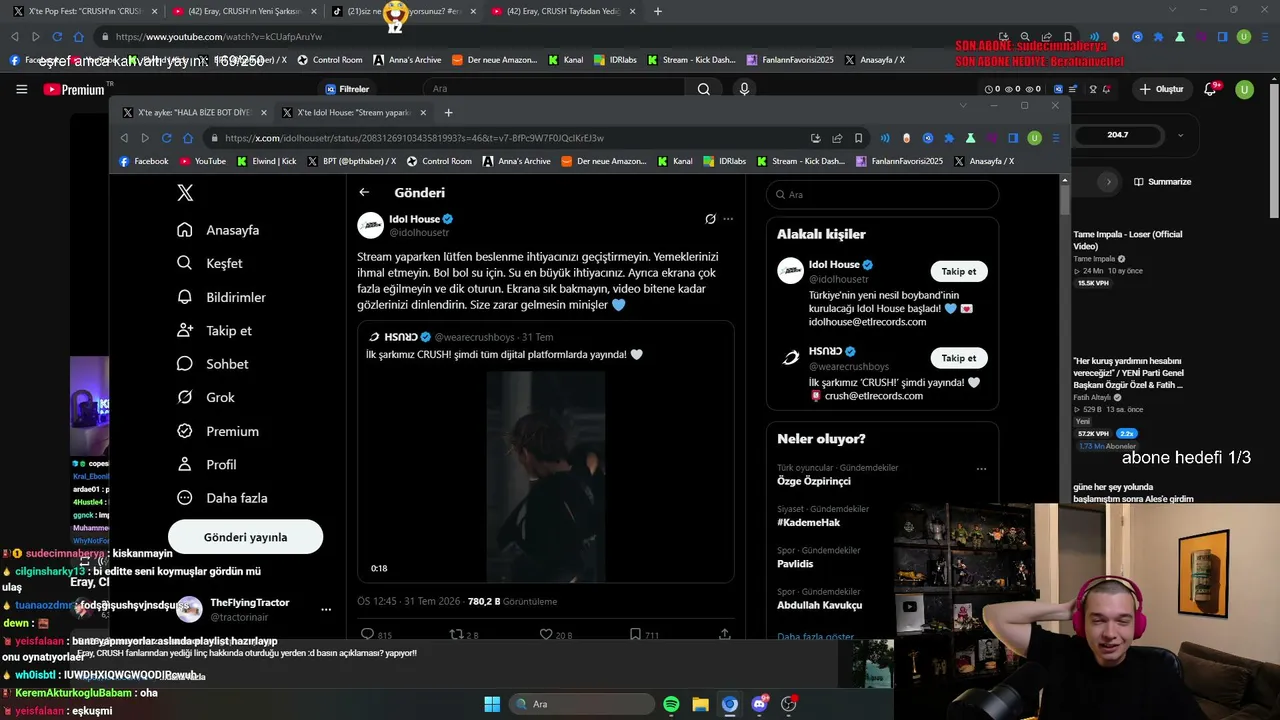Click the YouTube search magnifier button
Screen dimensions: 1280x720
(x=704, y=89)
